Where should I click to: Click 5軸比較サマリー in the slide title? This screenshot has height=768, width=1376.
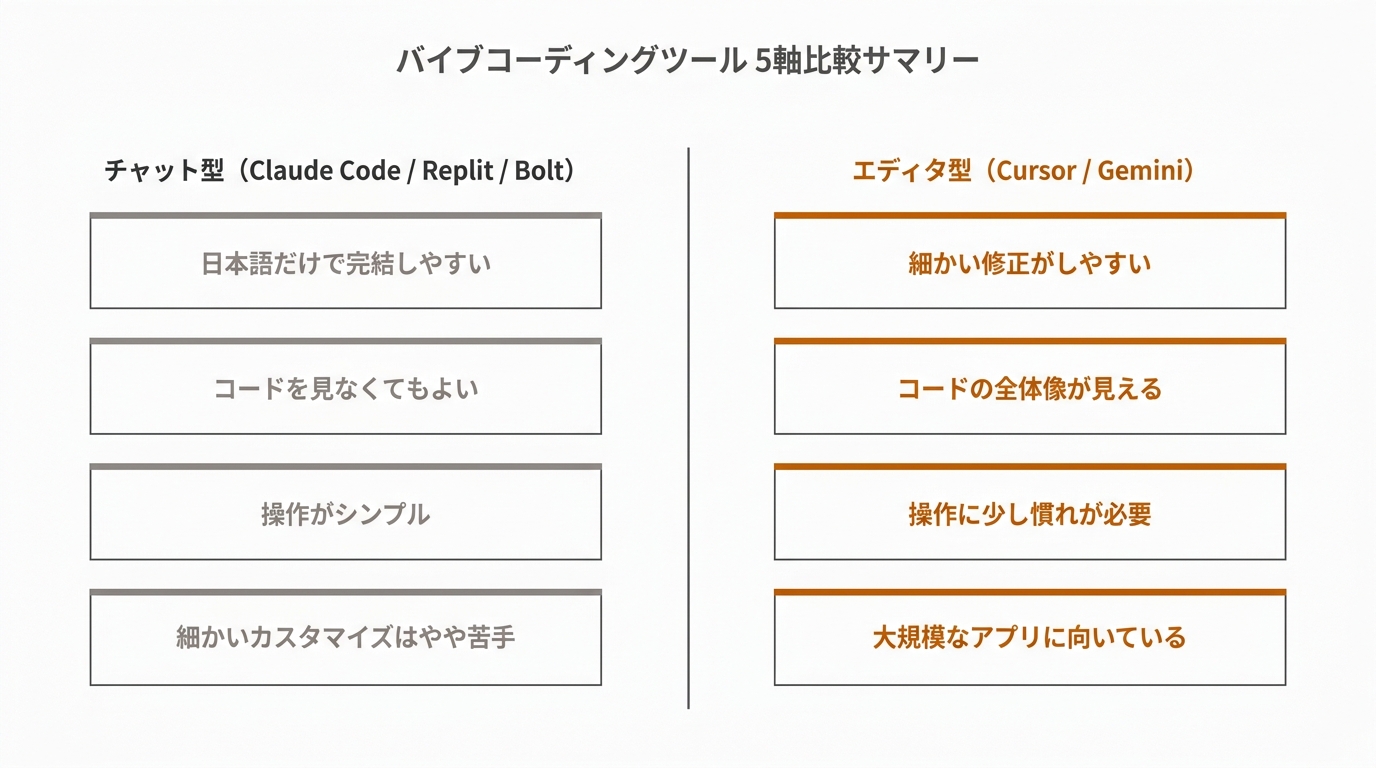(867, 61)
